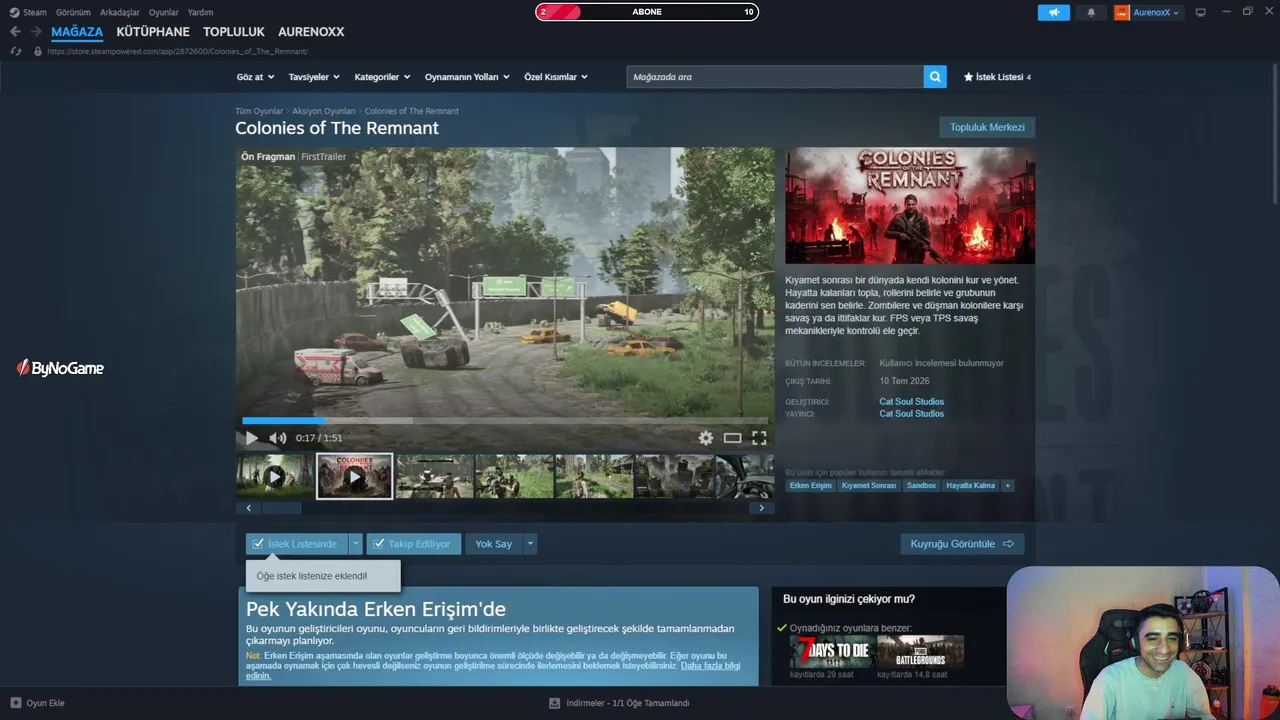Expand the Yok Say dropdown arrow
Screen dimensions: 1280x720
(x=530, y=544)
